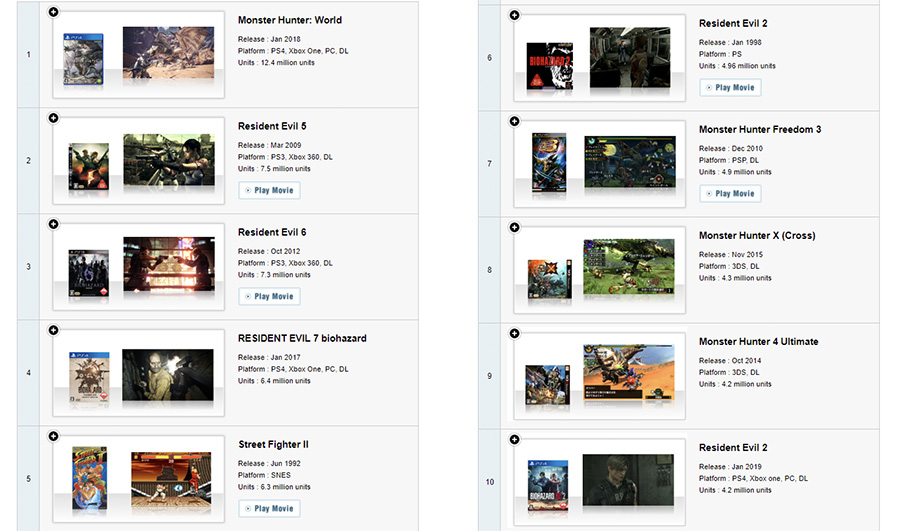Click Release : Jun 1992 text

pyautogui.click(x=269, y=464)
